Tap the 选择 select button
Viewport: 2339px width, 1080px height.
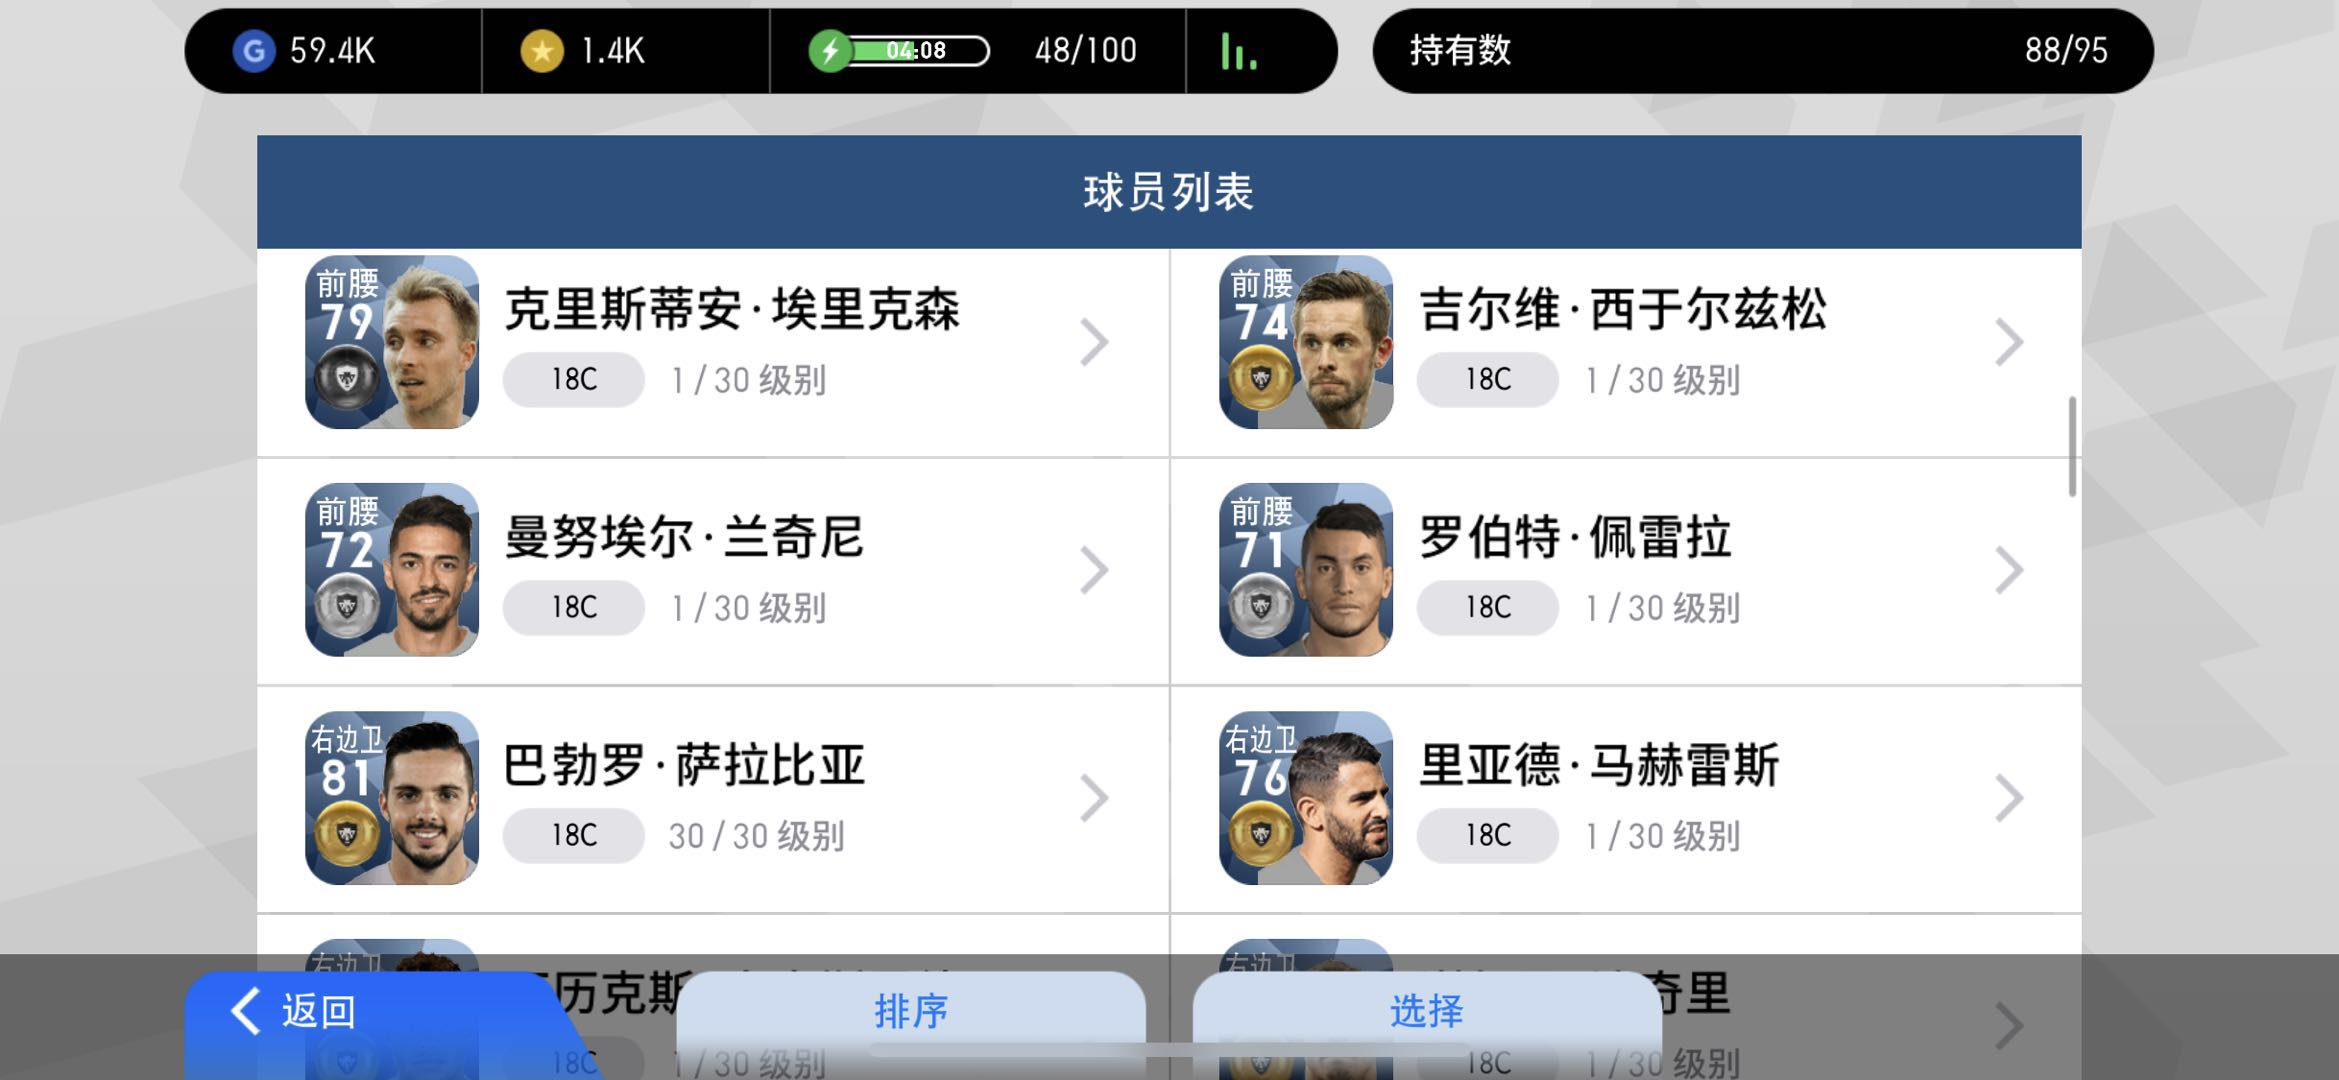click(1427, 1012)
